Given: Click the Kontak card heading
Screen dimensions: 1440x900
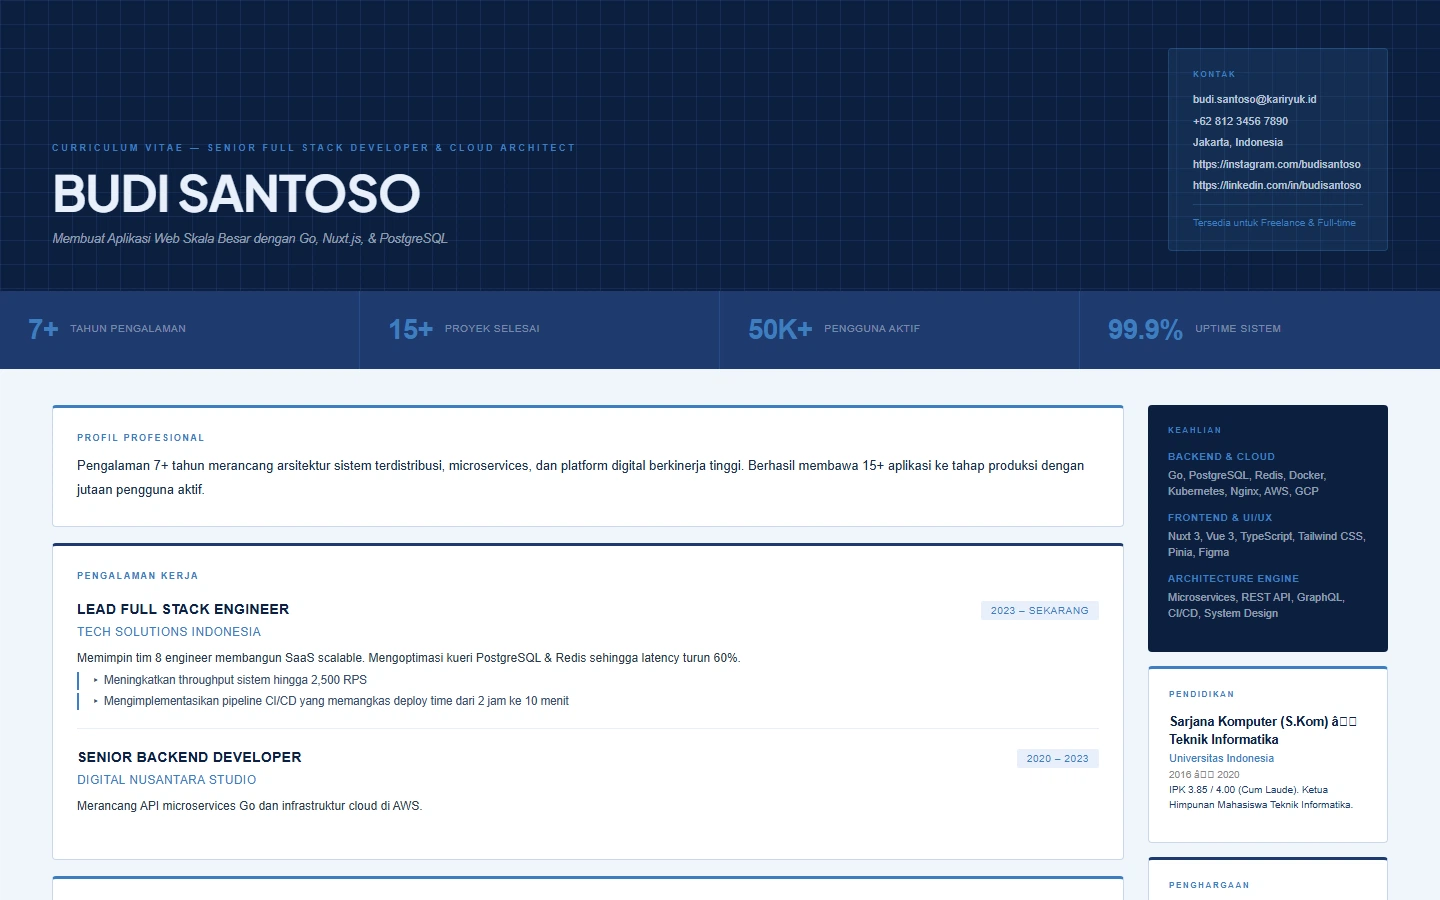Looking at the screenshot, I should tap(1214, 74).
